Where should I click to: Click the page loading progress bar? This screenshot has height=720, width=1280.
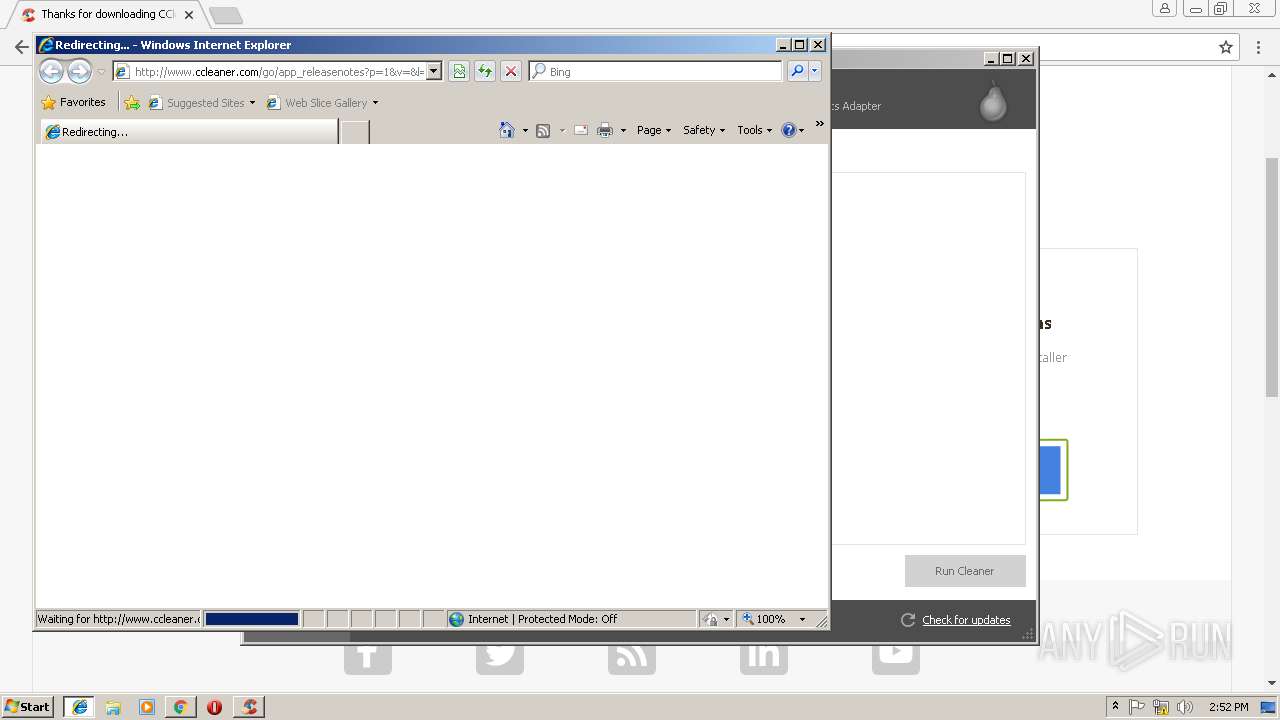click(x=252, y=619)
